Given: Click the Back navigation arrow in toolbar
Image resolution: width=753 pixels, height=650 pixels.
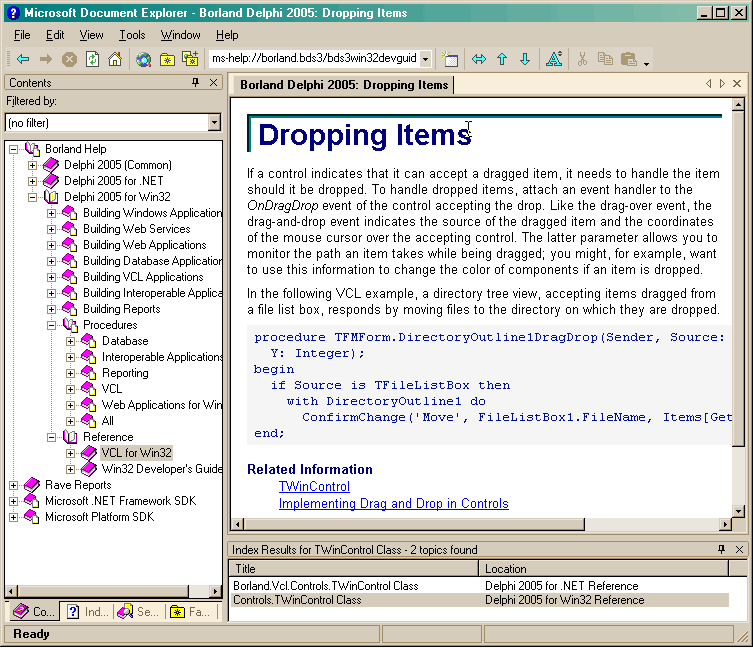Looking at the screenshot, I should point(22,59).
